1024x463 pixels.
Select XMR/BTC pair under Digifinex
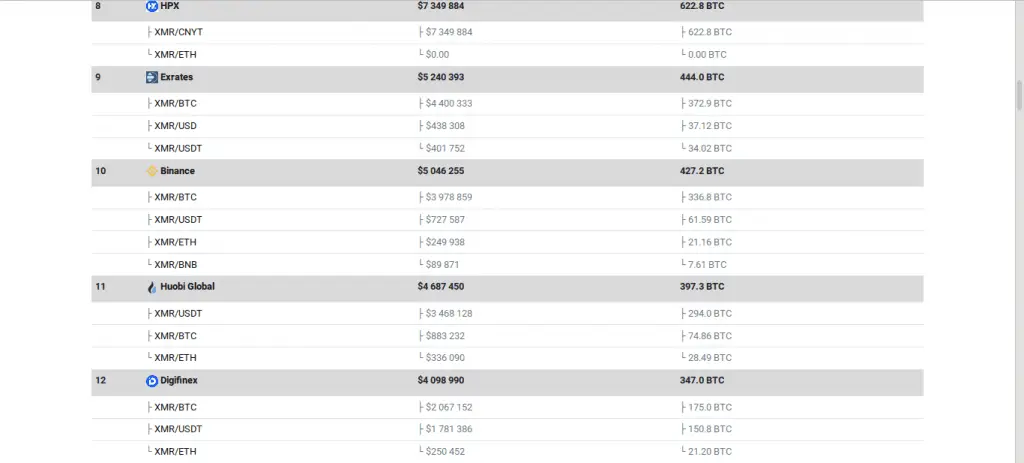point(175,407)
